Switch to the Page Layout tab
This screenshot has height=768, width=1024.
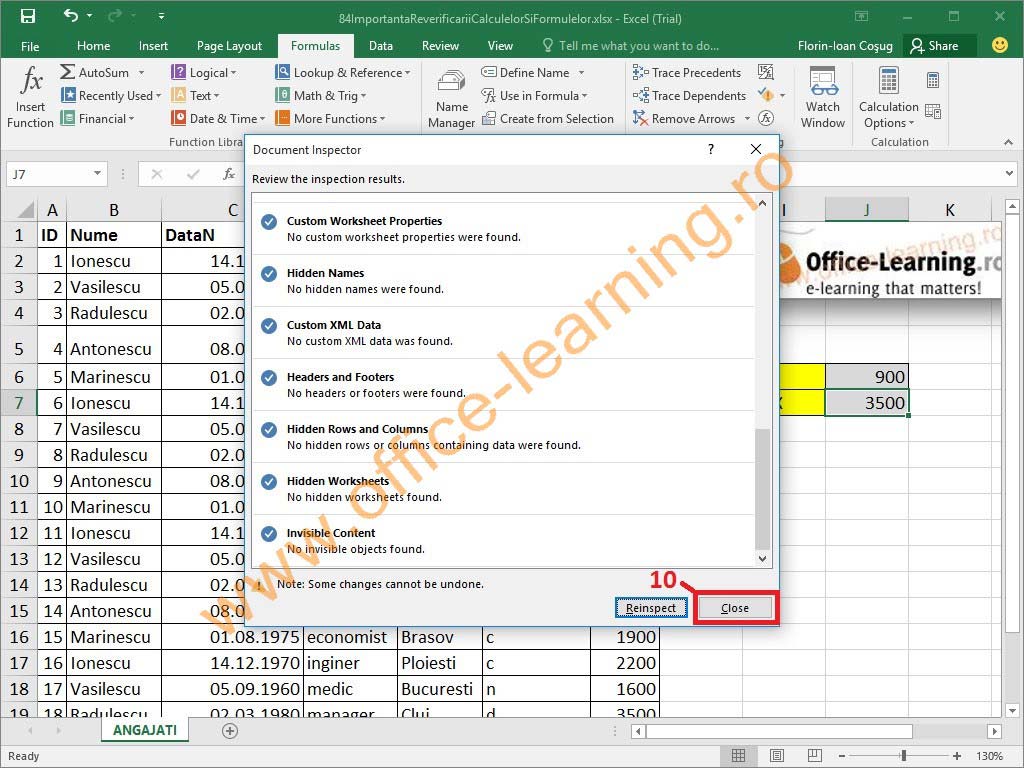click(229, 46)
